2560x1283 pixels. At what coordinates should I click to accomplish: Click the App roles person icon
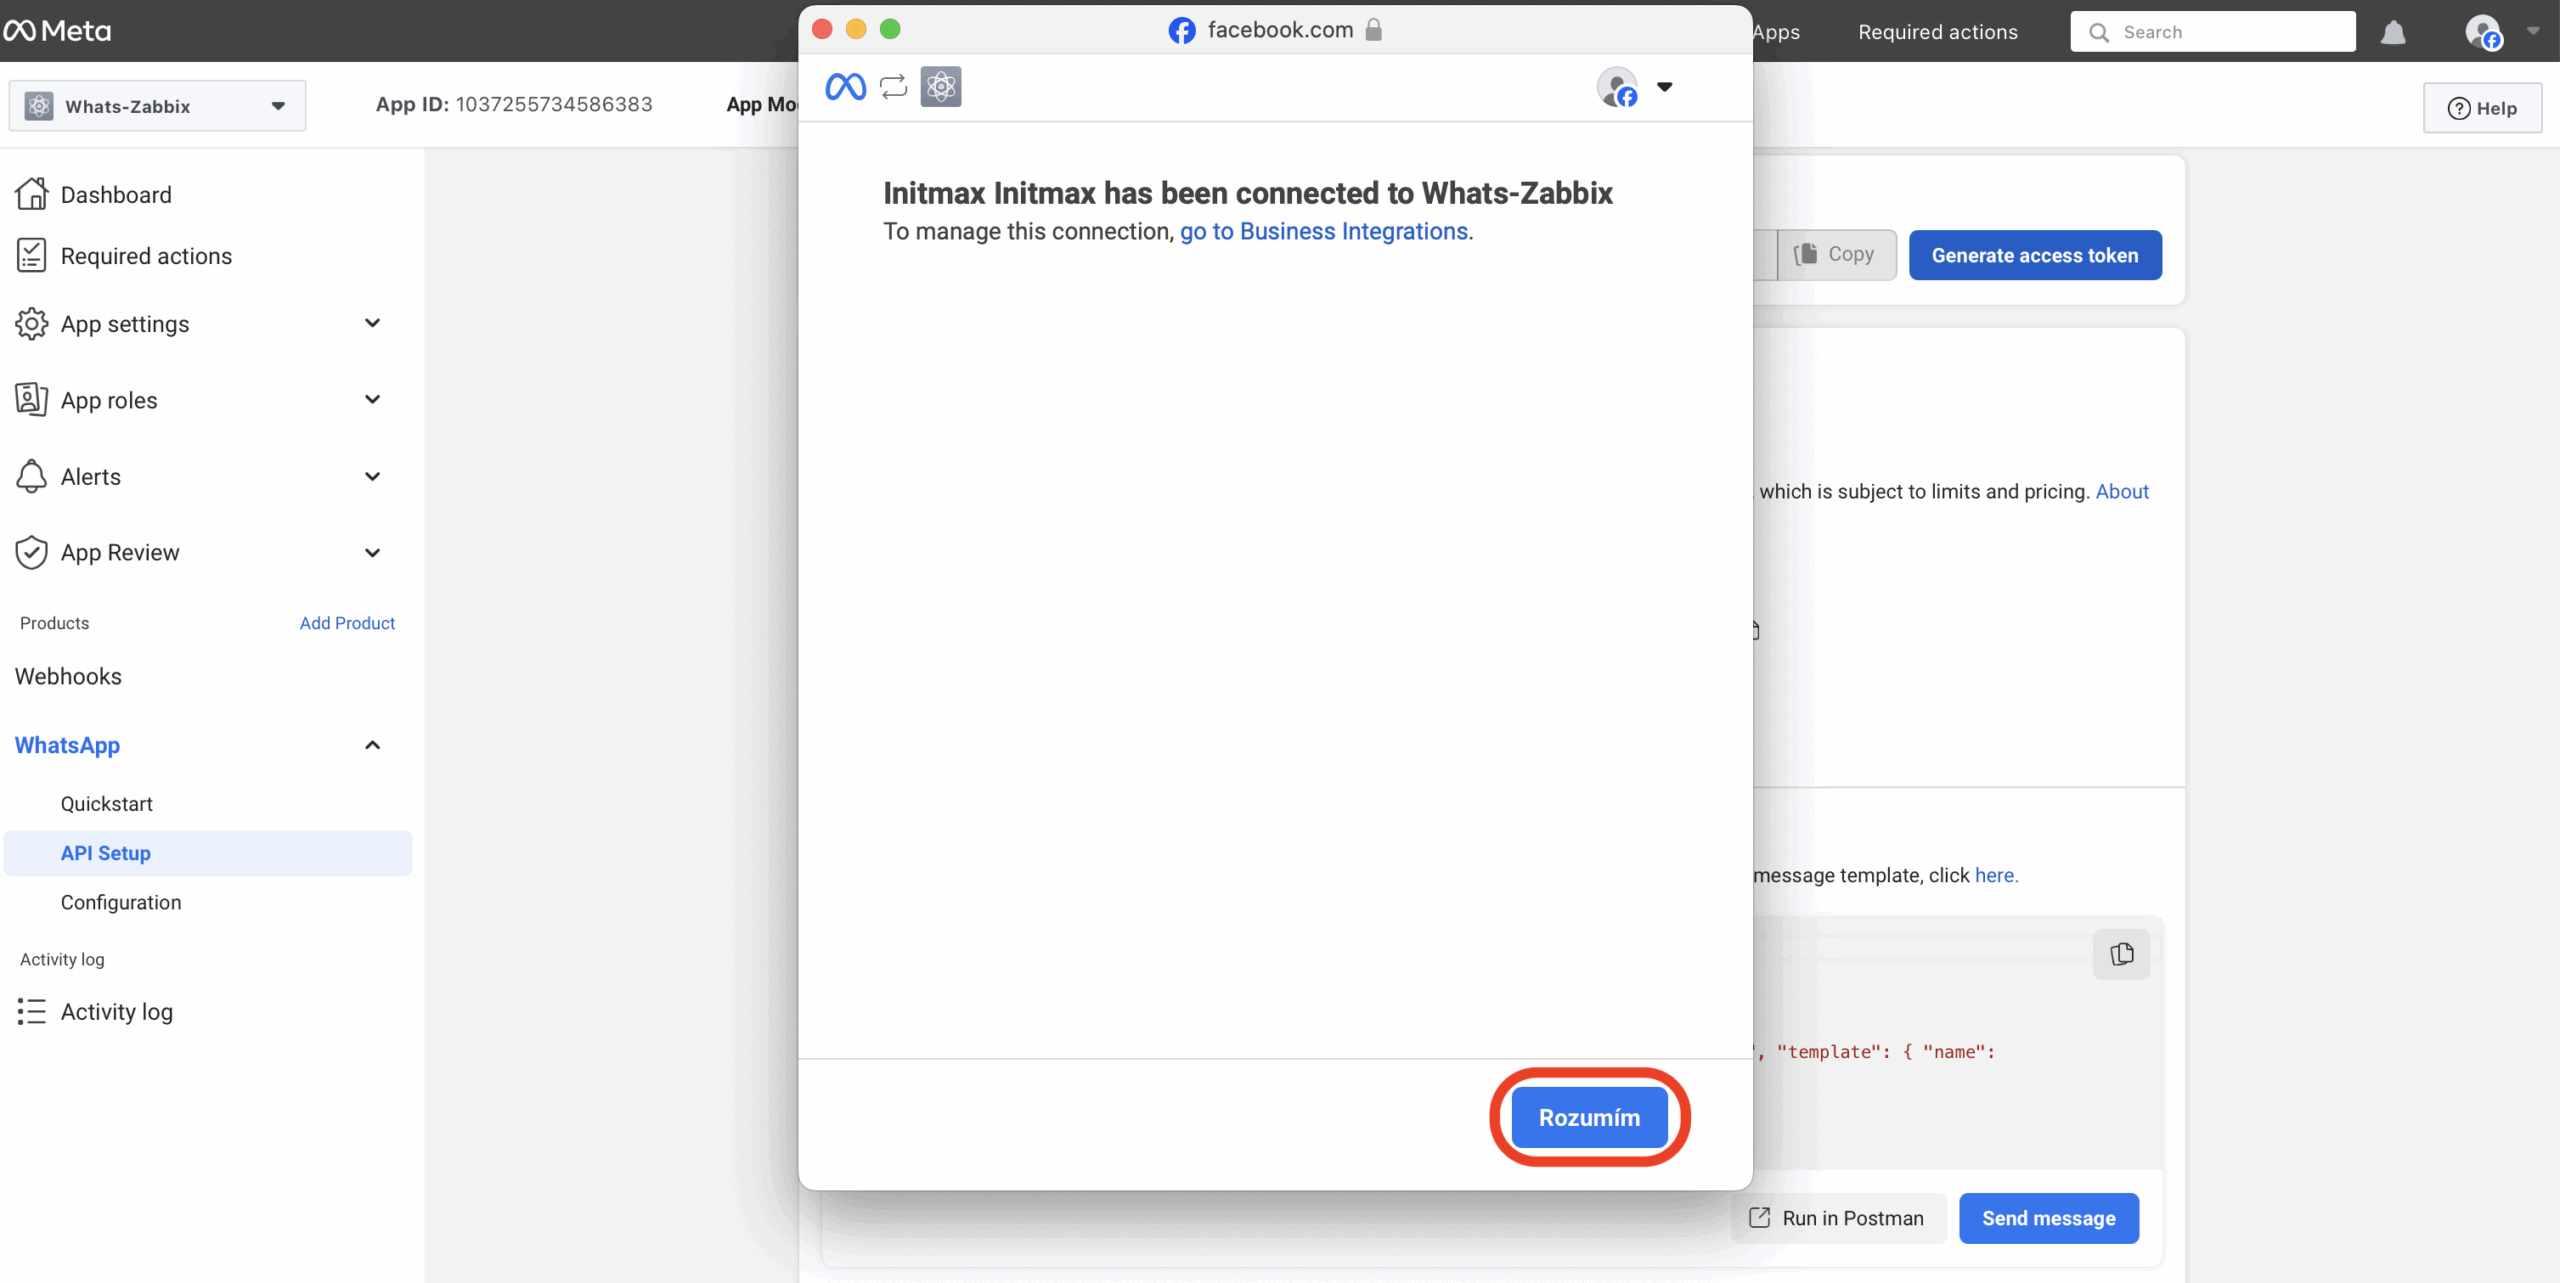pyautogui.click(x=31, y=399)
